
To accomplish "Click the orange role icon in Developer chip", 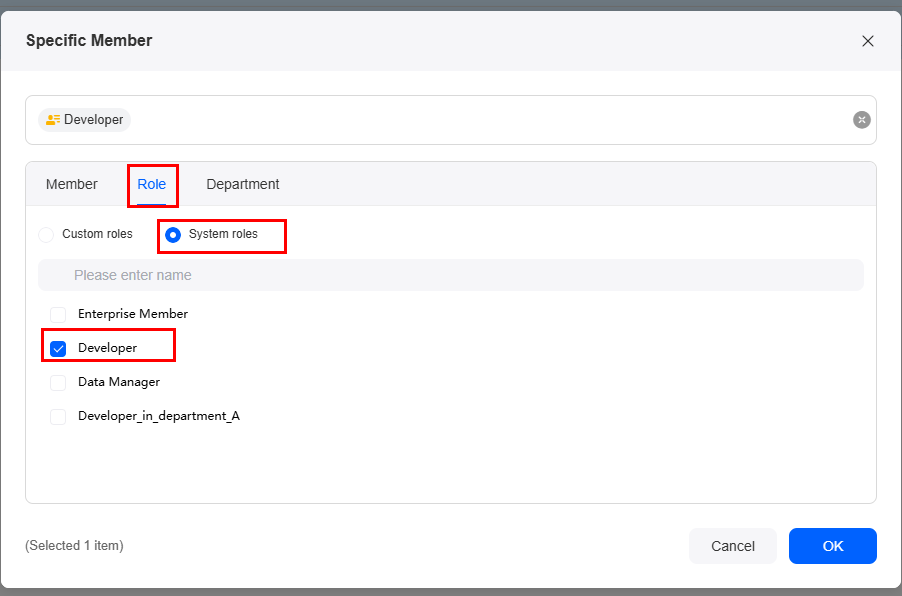I will 53,120.
